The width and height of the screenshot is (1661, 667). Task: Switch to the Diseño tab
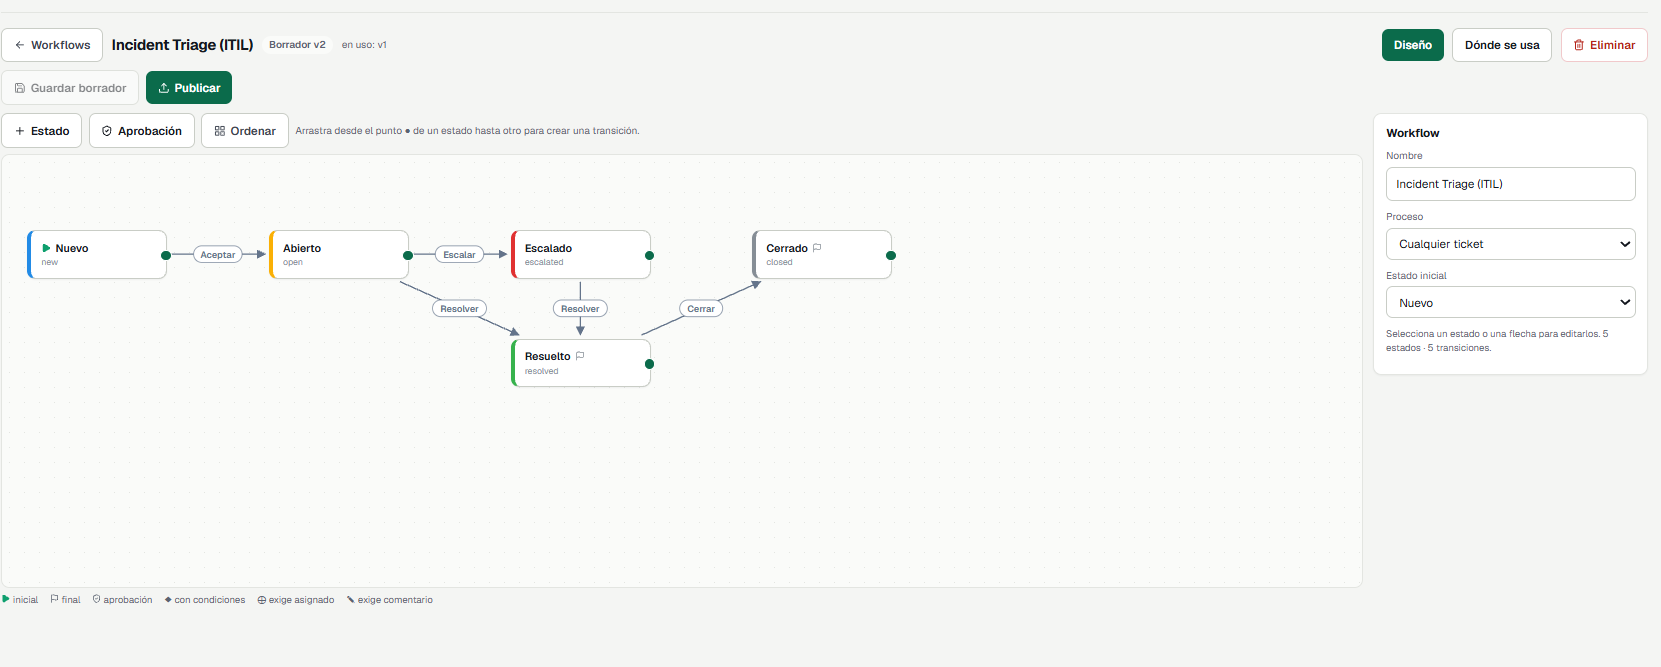(1413, 45)
